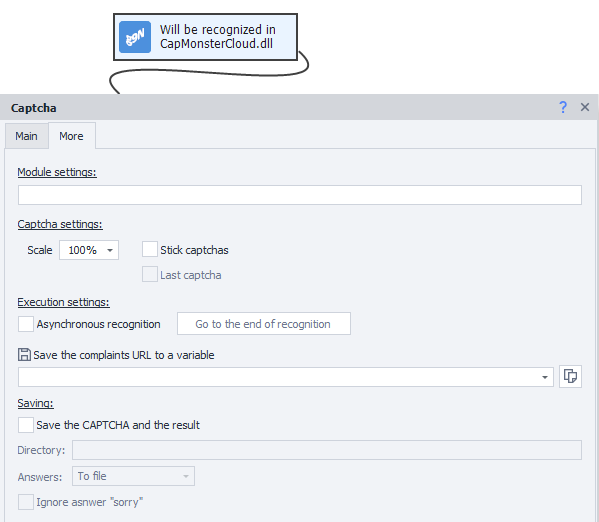Enable the Stick captchas checkbox

click(x=150, y=250)
